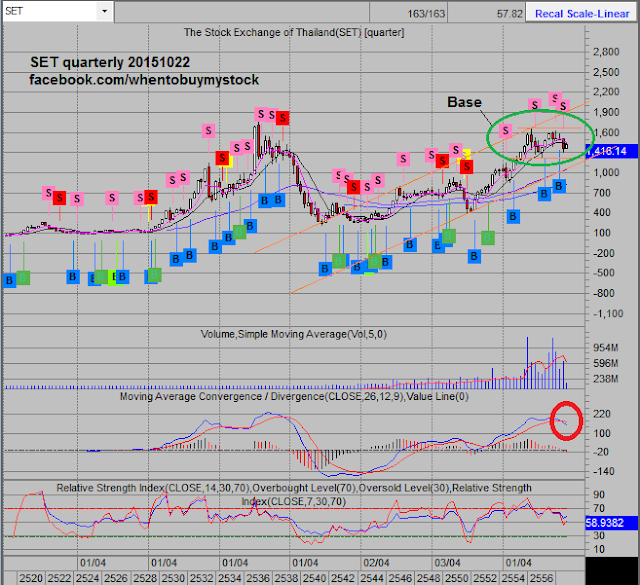Click the Recal Scale-Linear button
This screenshot has height=585, width=640.
click(582, 13)
